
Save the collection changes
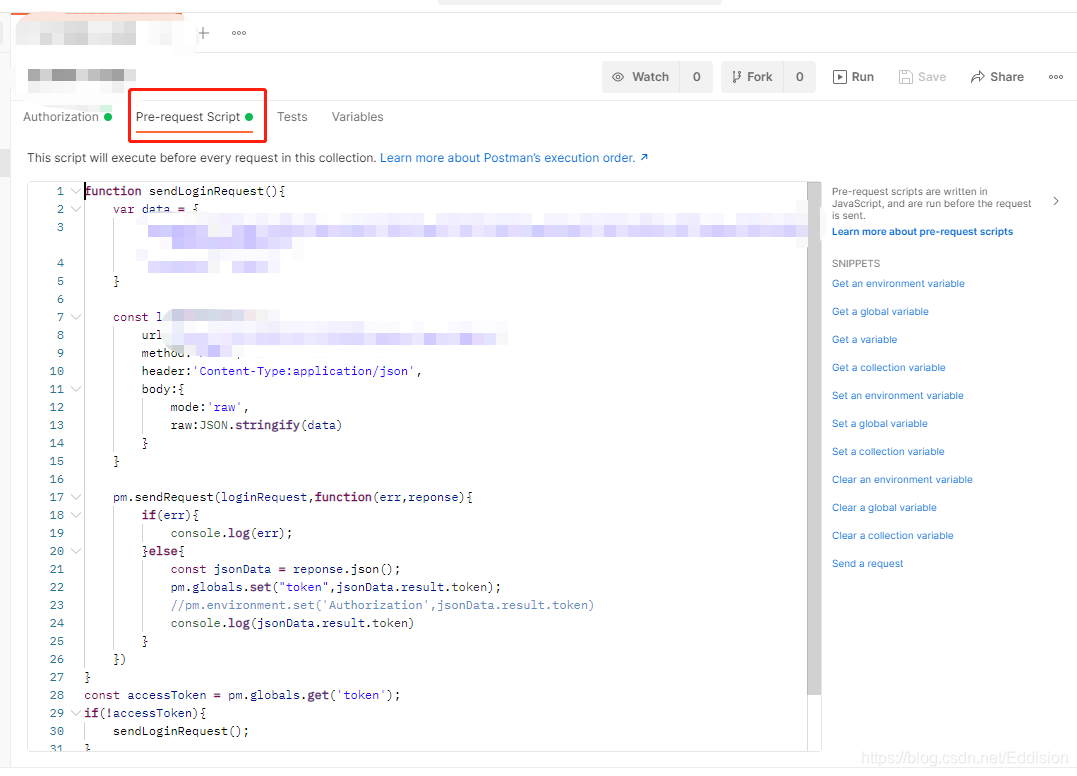922,77
